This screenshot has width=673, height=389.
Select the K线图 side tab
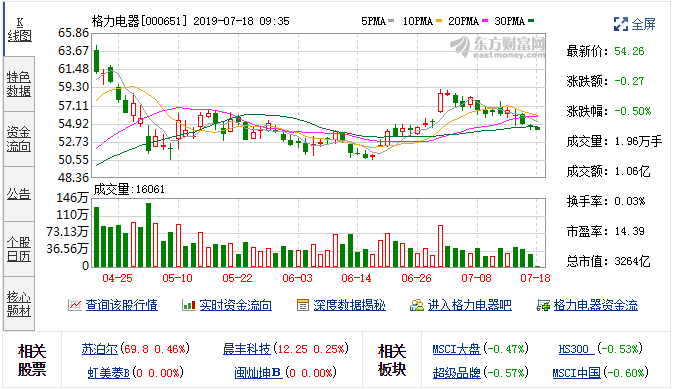point(19,30)
